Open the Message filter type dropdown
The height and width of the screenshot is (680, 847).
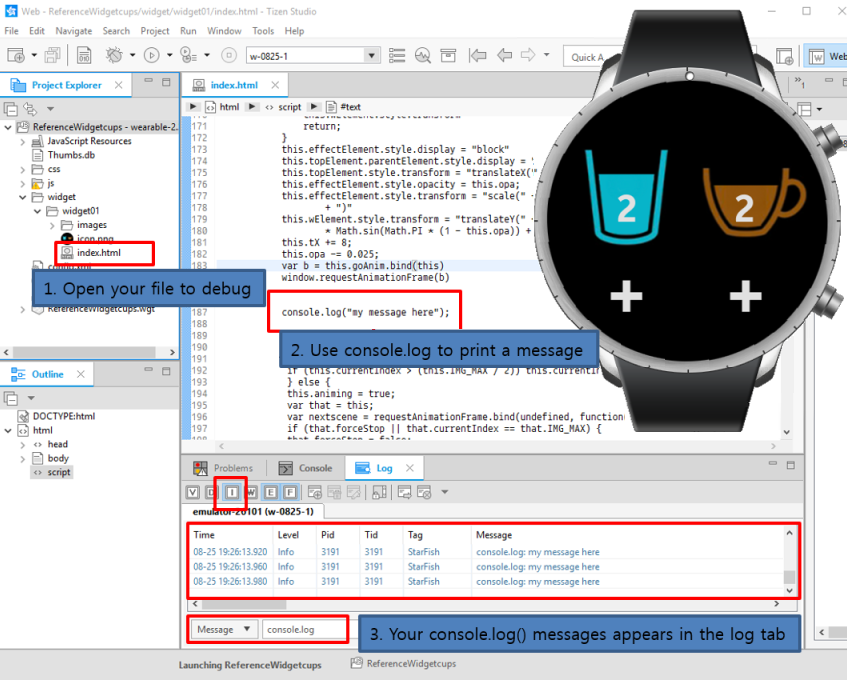(222, 629)
